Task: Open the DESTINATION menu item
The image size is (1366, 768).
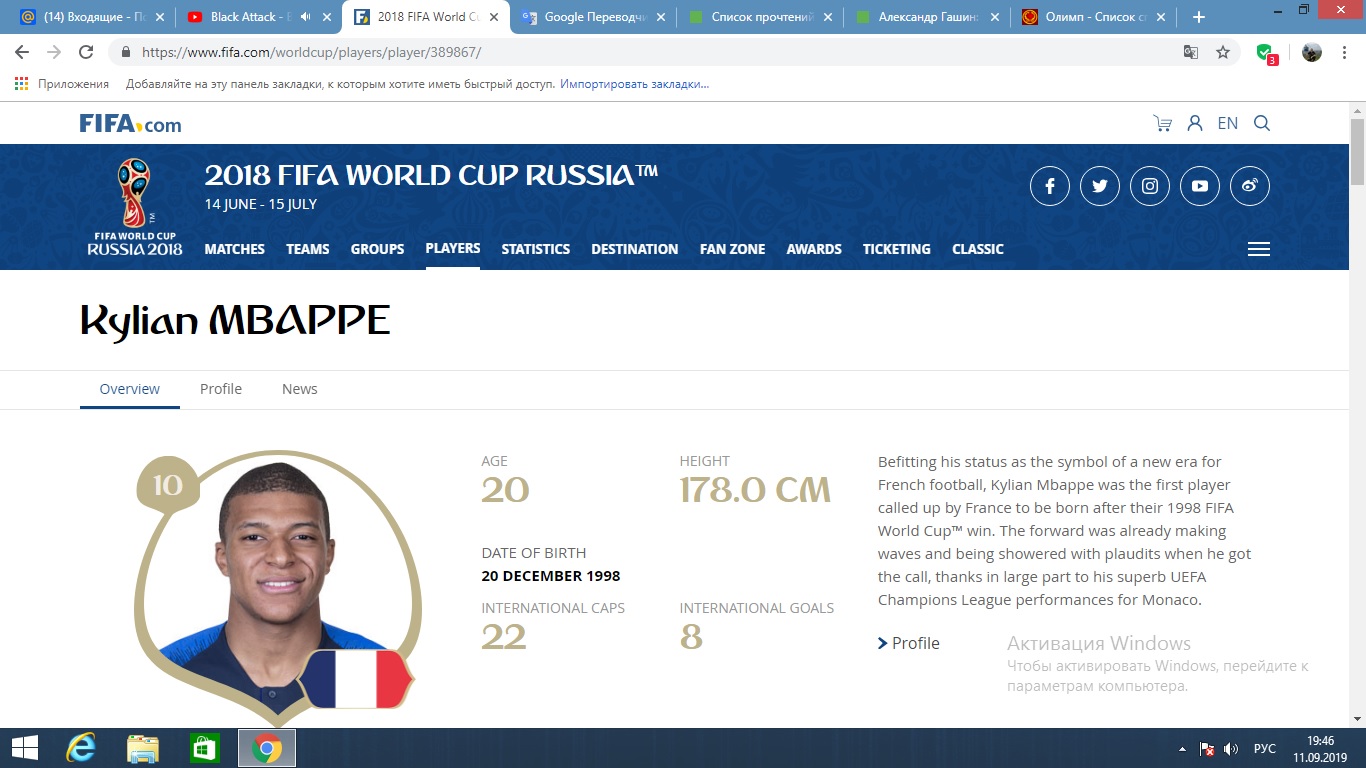Action: (x=635, y=249)
